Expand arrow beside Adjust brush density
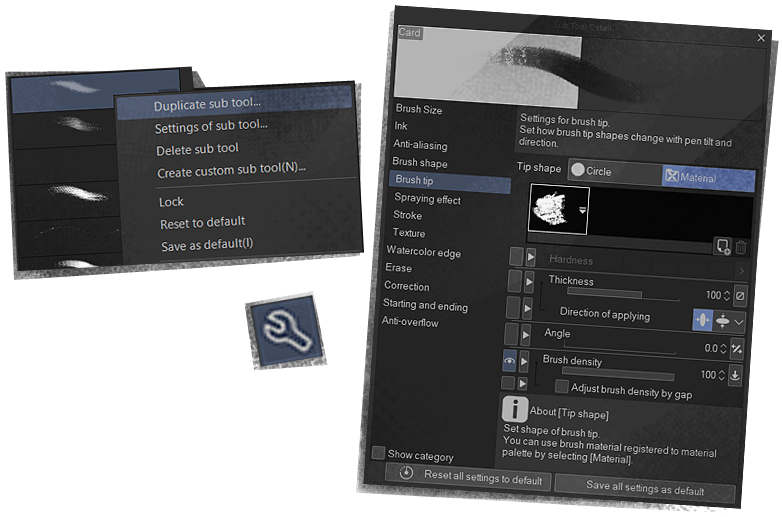The width and height of the screenshot is (782, 517). 522,383
